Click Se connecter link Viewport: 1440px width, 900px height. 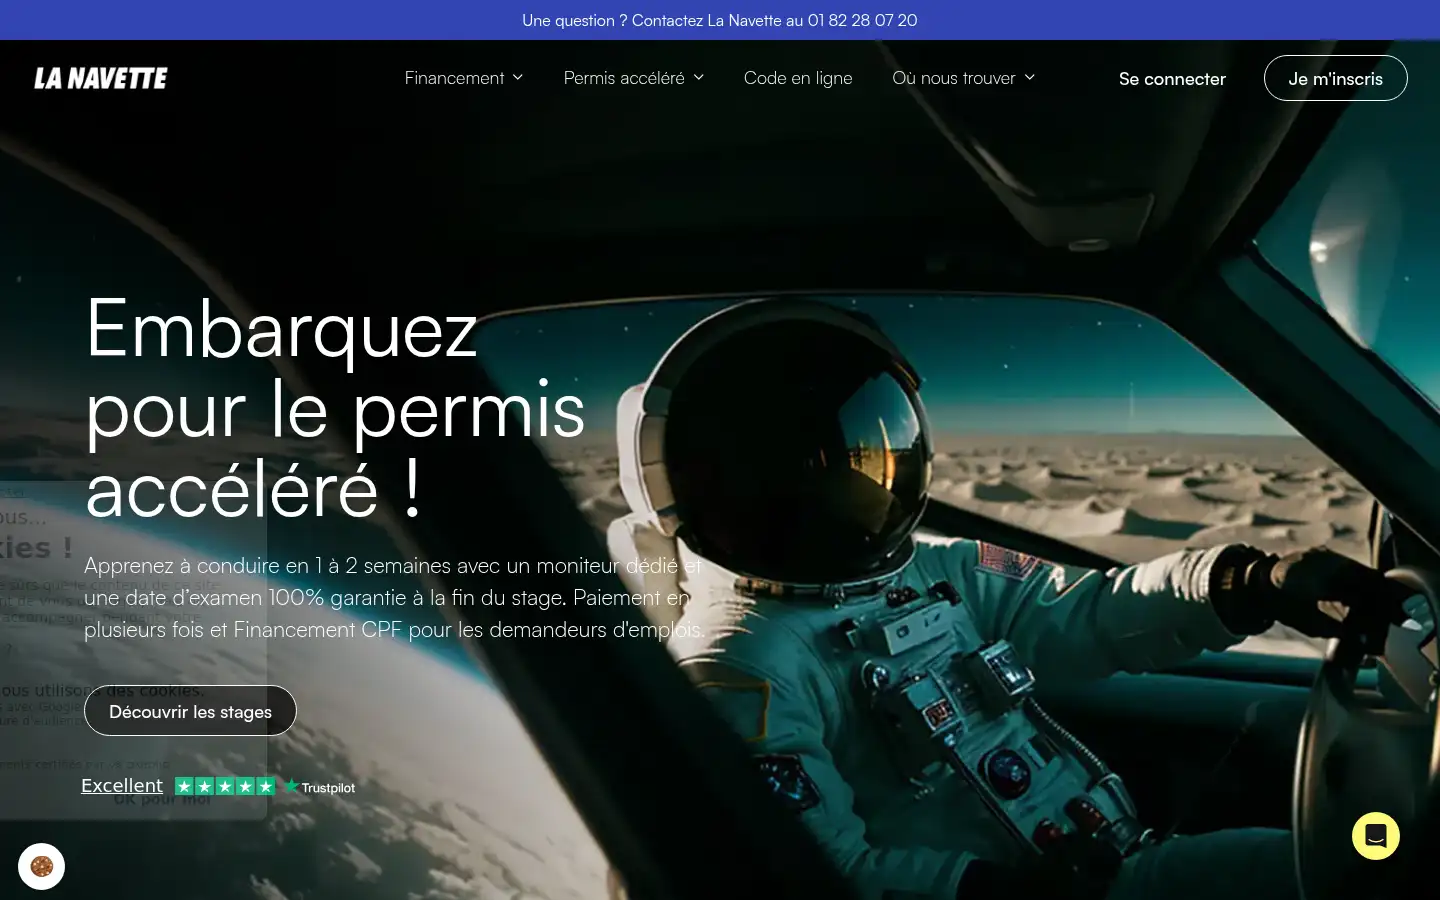point(1172,79)
